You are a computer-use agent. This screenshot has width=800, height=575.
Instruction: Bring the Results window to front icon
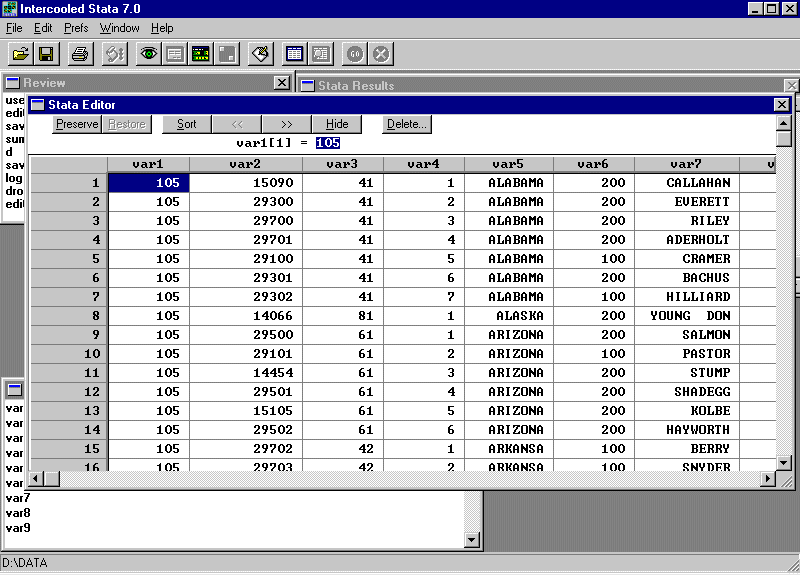point(175,54)
